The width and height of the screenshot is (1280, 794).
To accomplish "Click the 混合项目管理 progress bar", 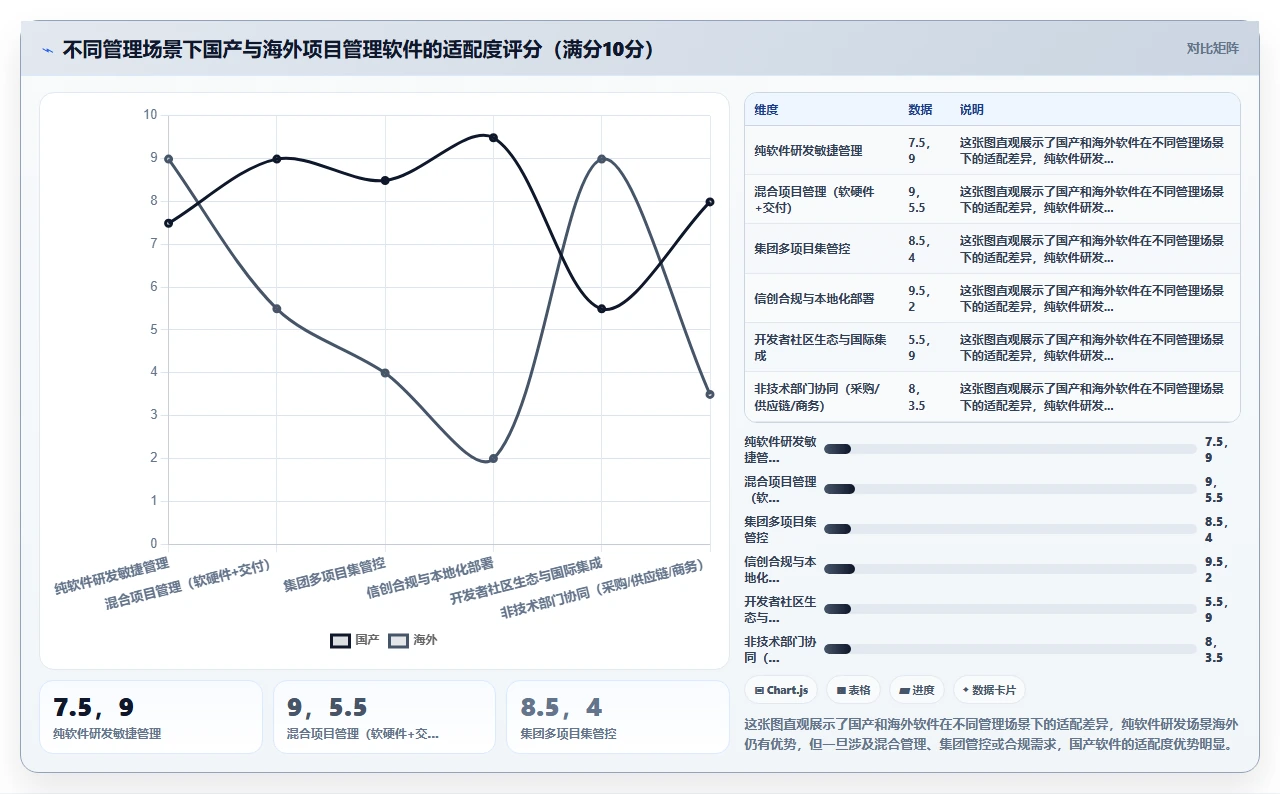I will coord(1010,489).
